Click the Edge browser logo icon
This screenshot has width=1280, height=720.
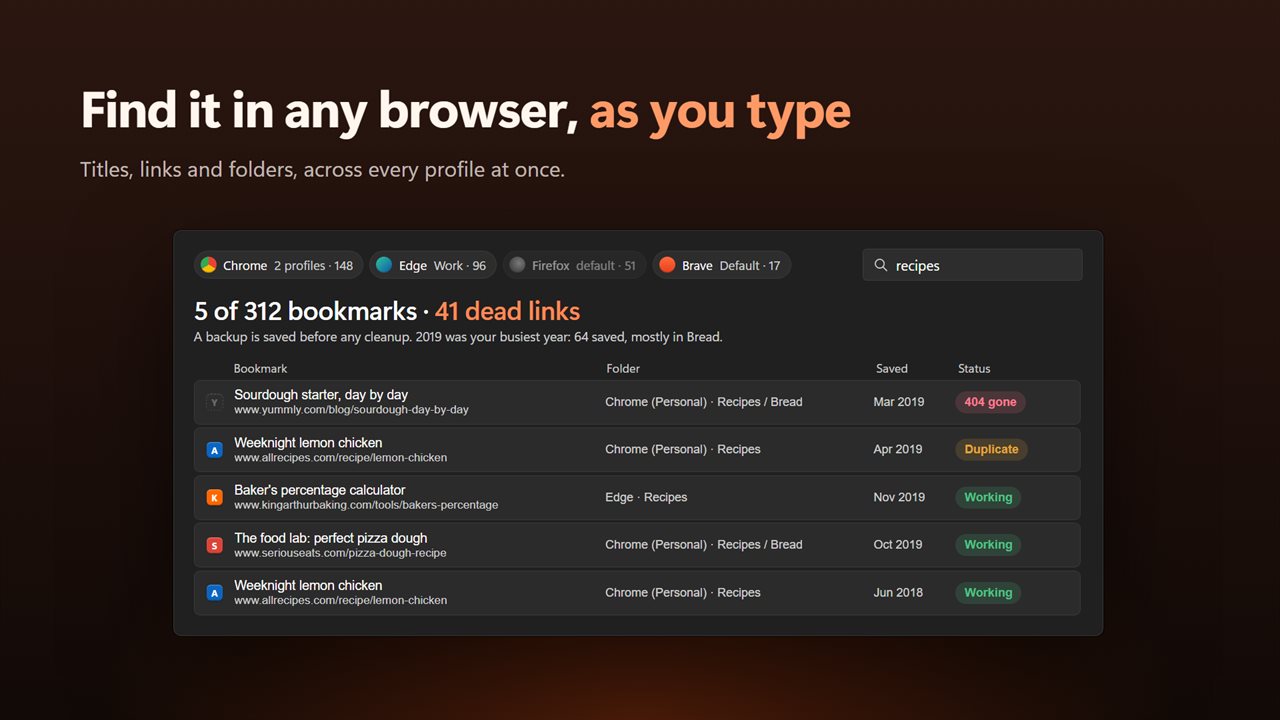tap(384, 265)
